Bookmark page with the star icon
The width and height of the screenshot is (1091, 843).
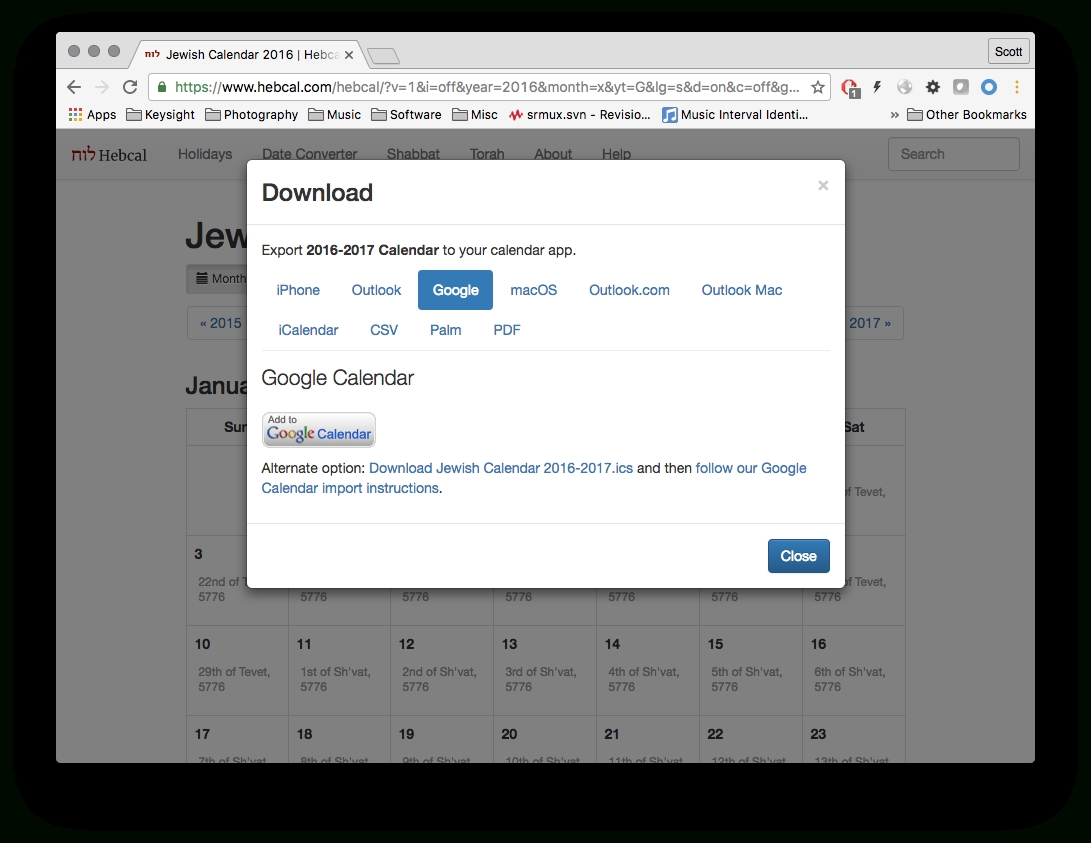818,87
